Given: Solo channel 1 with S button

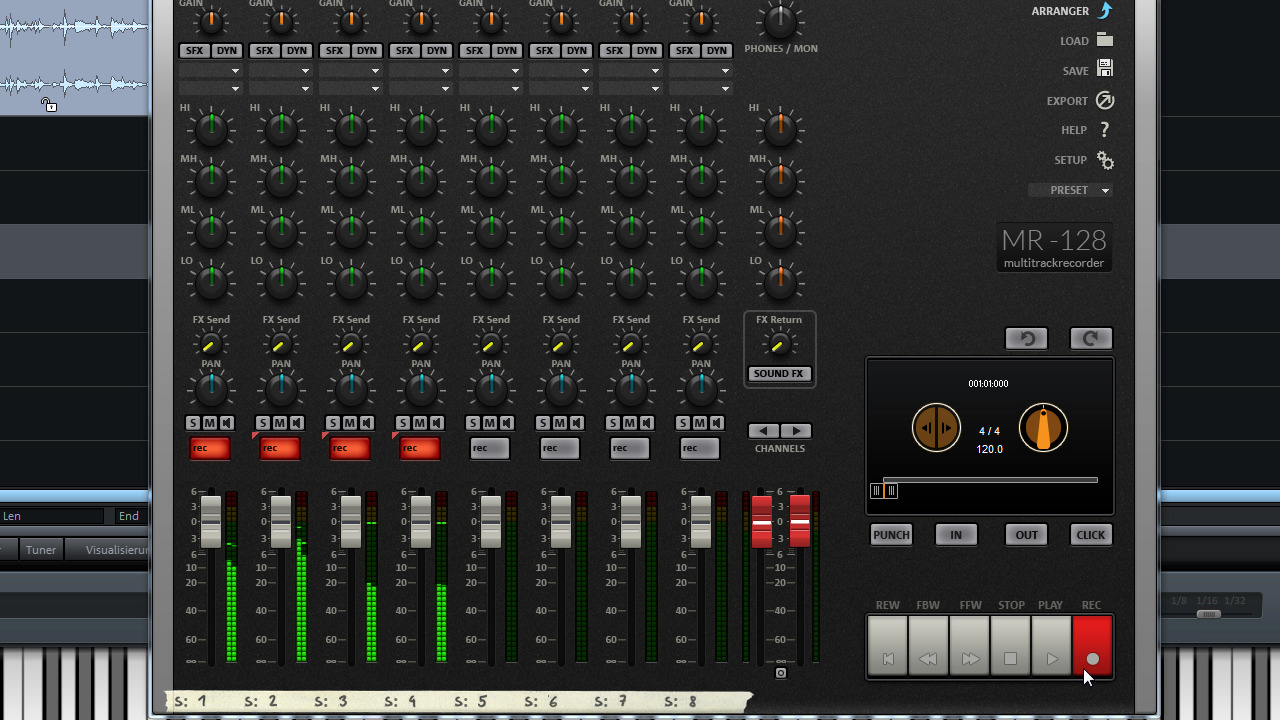Looking at the screenshot, I should 193,423.
